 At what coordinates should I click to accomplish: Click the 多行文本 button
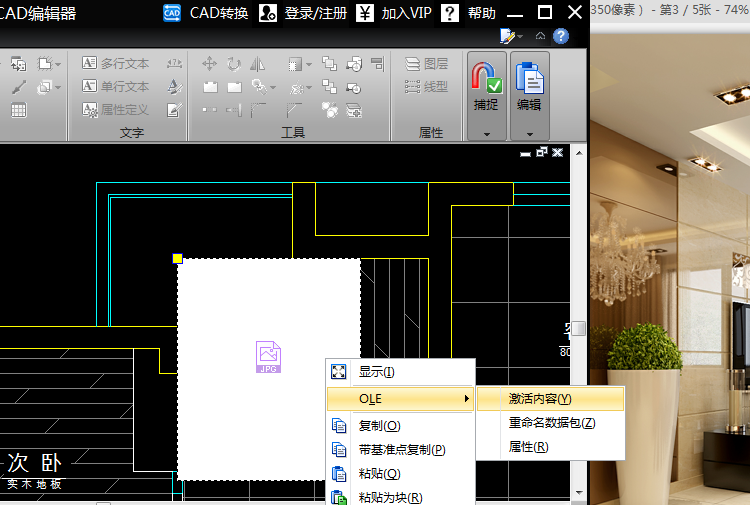pyautogui.click(x=116, y=63)
